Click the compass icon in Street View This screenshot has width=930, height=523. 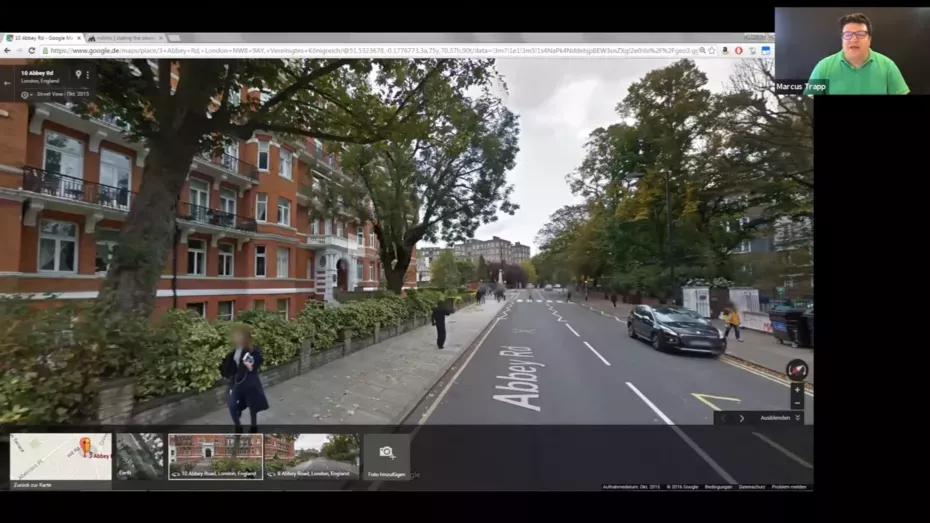click(797, 370)
